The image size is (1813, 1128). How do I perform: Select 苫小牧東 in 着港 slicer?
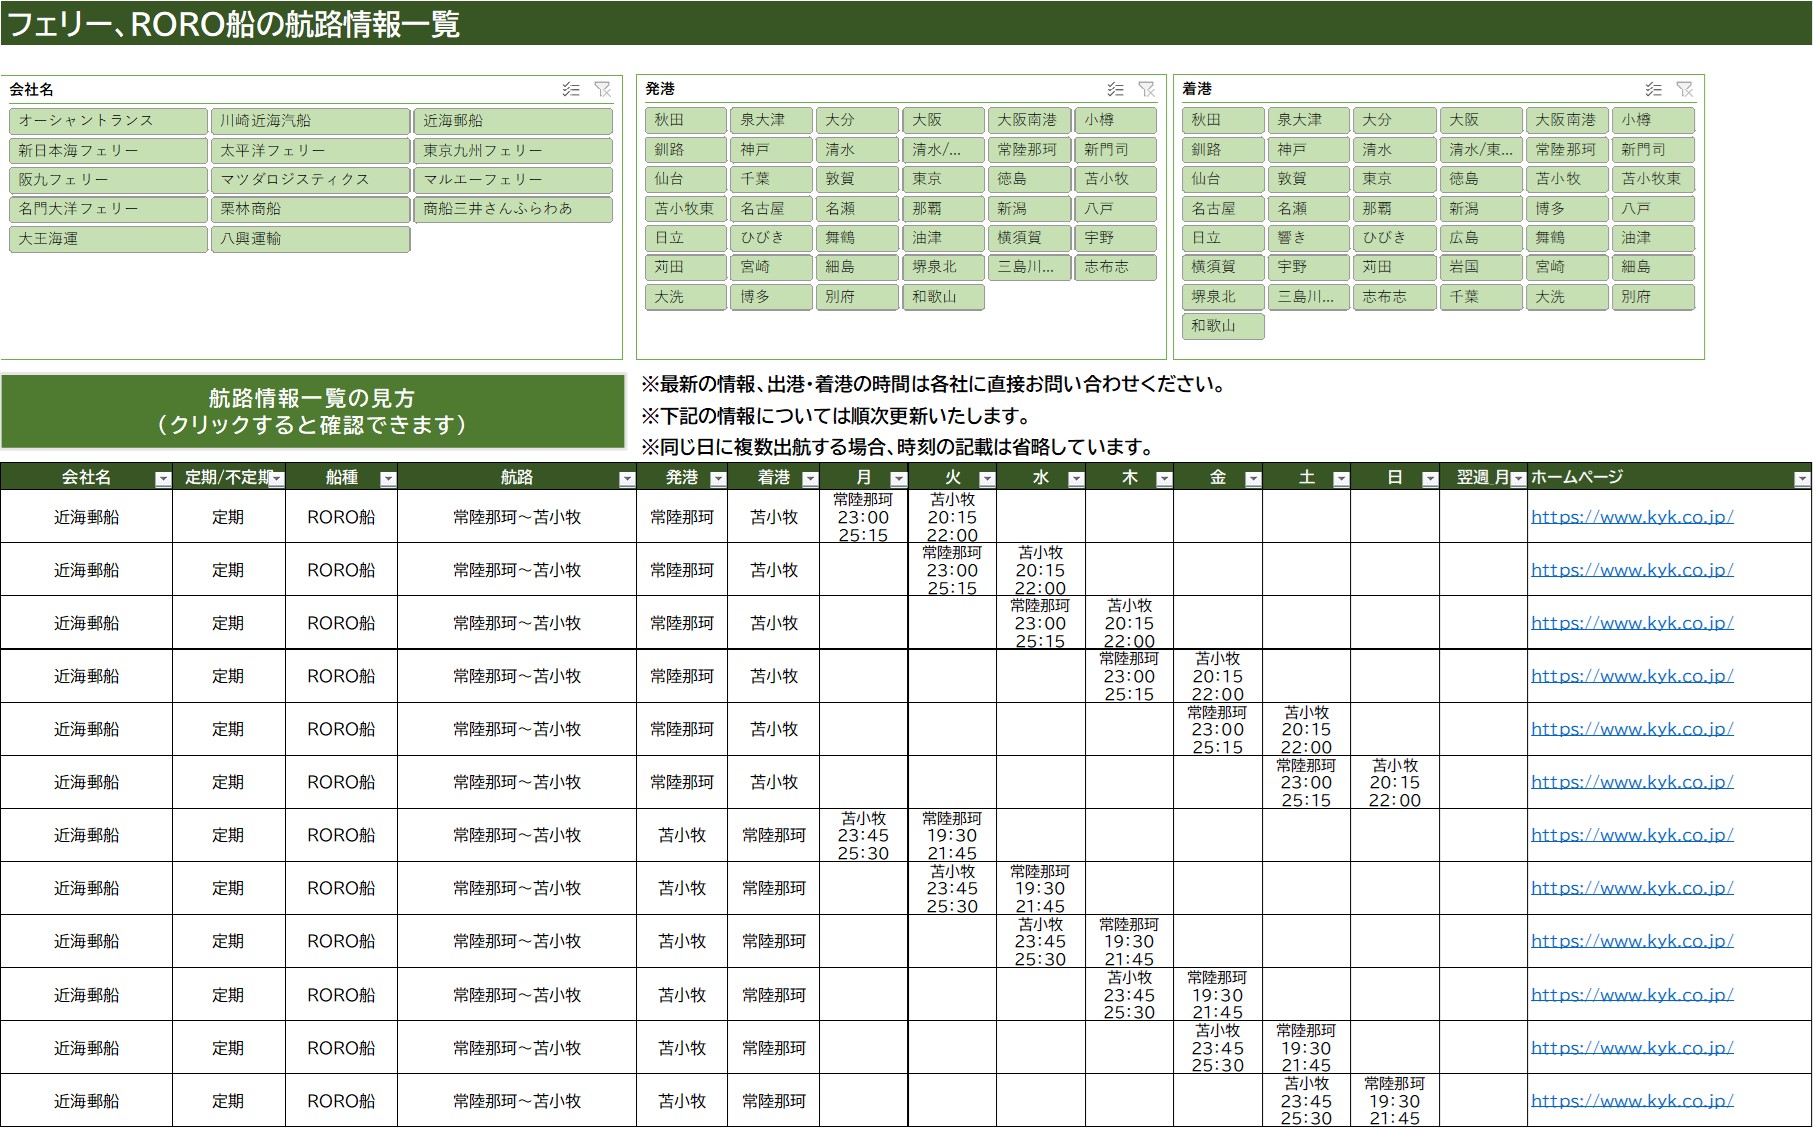1653,179
